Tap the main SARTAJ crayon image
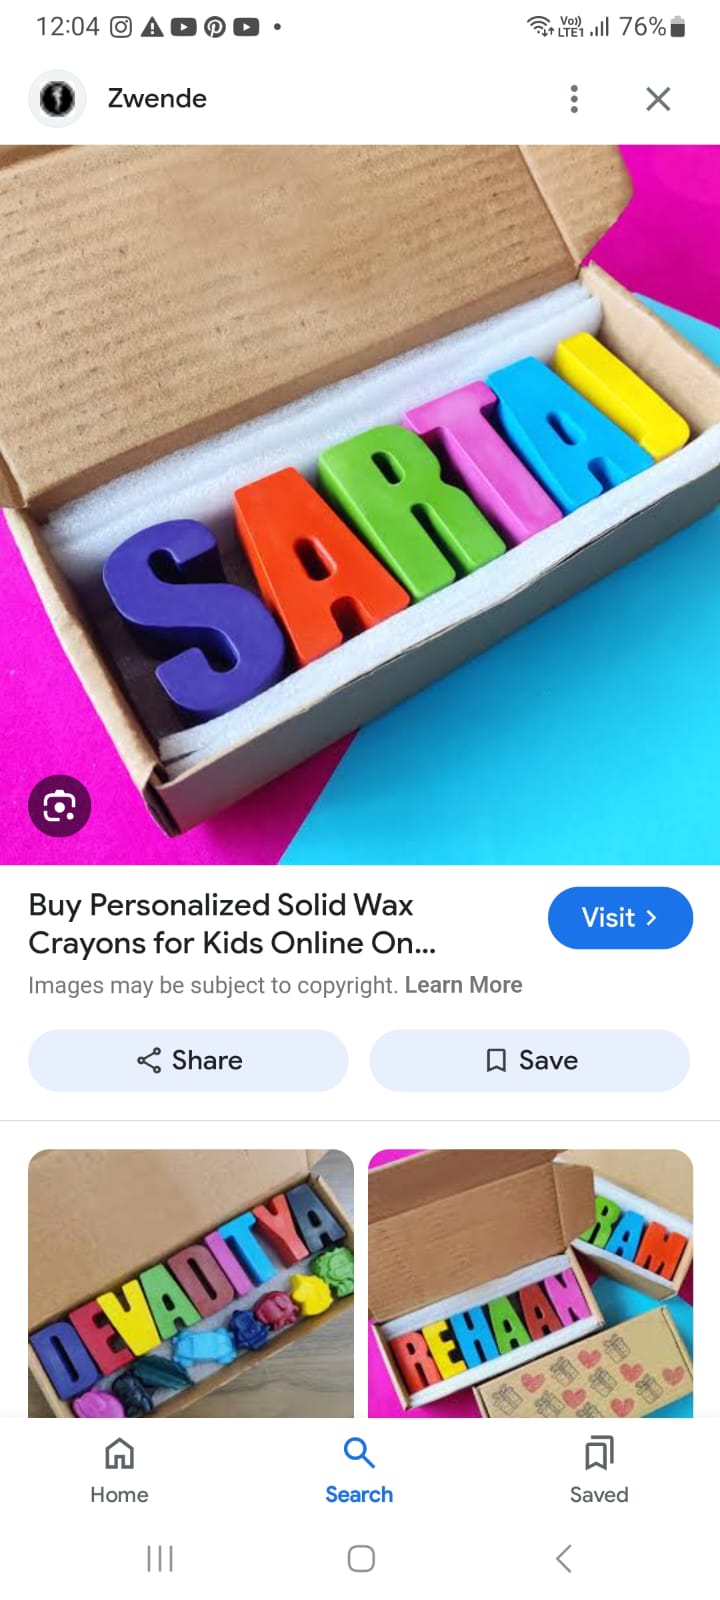 (x=360, y=505)
